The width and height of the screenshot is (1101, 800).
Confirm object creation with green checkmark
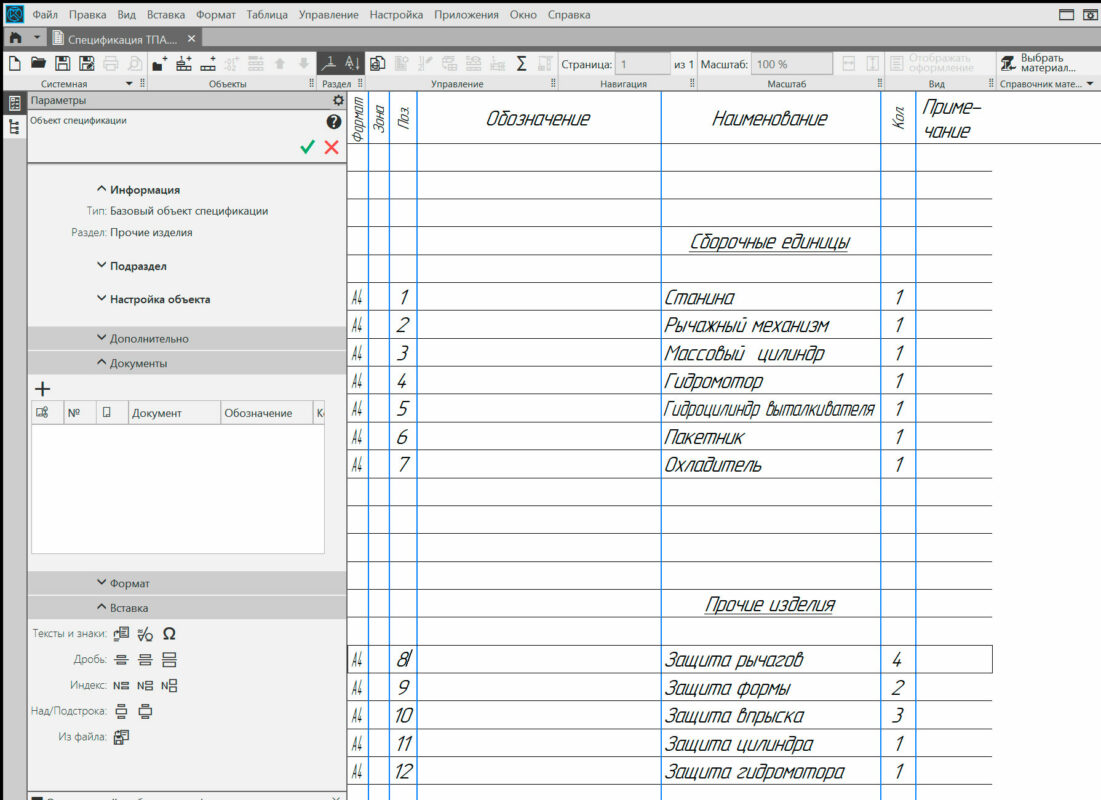click(x=307, y=147)
